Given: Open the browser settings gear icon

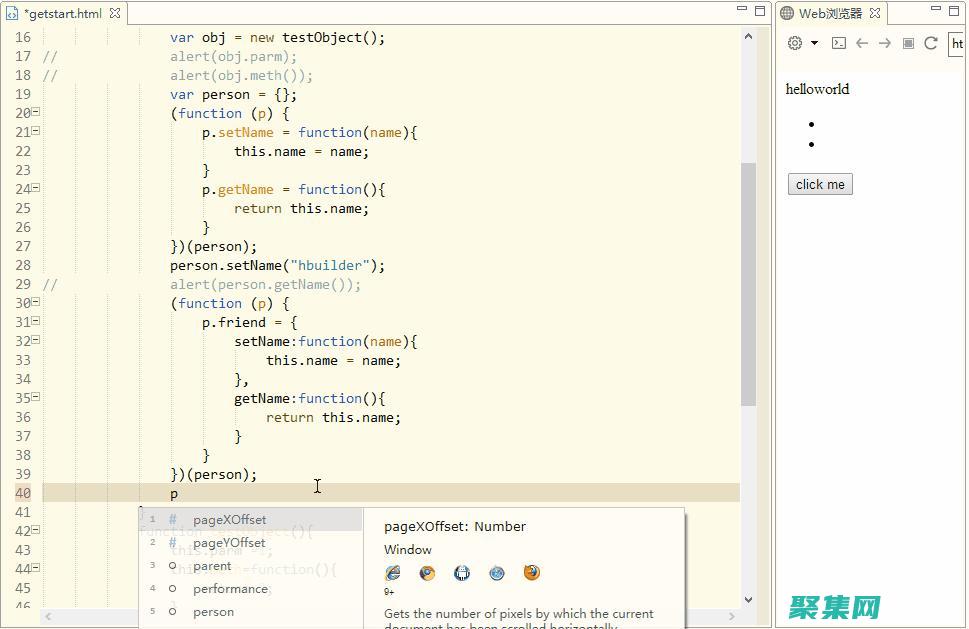Looking at the screenshot, I should click(x=795, y=43).
